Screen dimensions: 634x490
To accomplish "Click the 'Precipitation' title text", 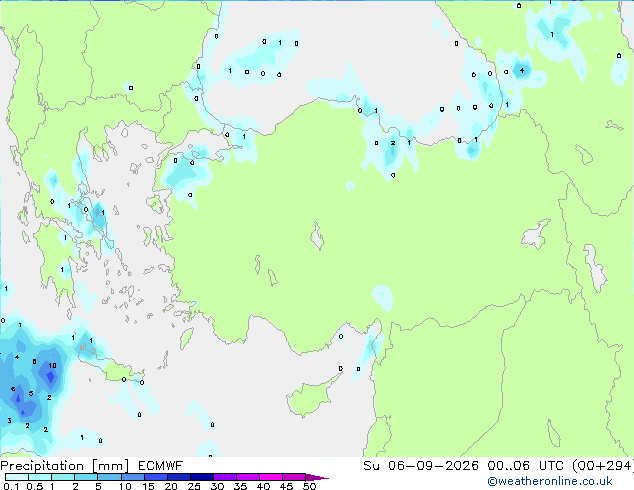I will tap(42, 466).
